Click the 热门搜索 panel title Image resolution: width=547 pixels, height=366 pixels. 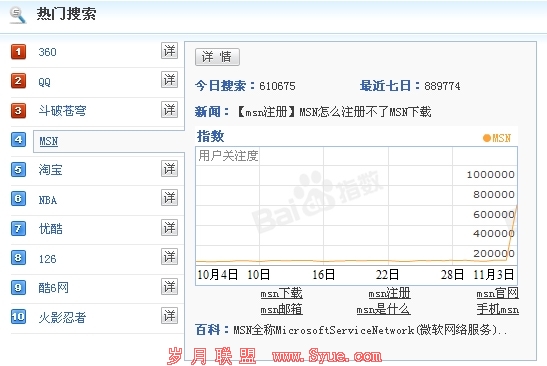66,14
